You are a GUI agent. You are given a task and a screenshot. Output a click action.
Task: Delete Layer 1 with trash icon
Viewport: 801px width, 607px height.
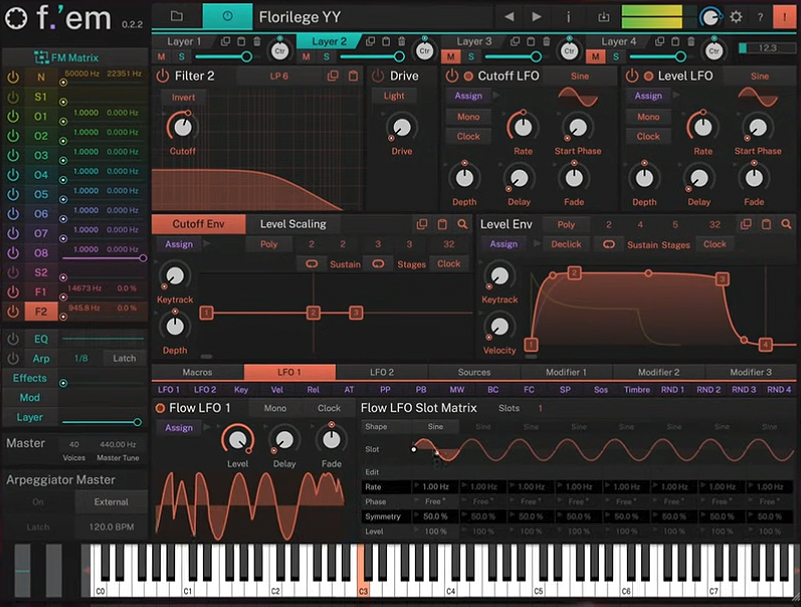coord(257,41)
